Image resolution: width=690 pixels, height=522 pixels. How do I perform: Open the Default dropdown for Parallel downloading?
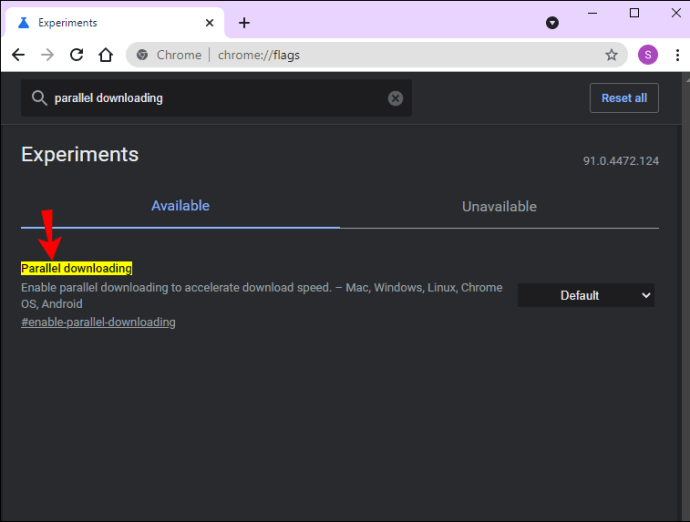586,295
